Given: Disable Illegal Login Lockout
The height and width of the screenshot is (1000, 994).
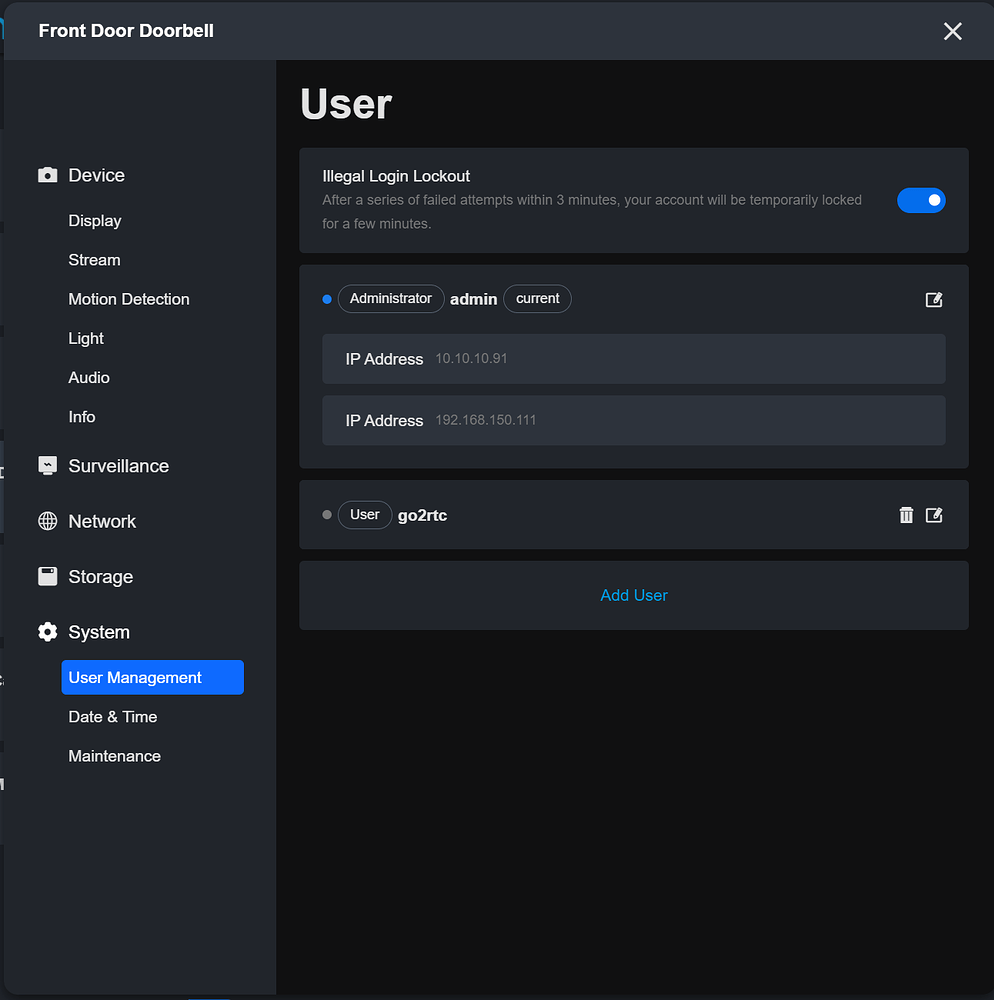Looking at the screenshot, I should 921,200.
